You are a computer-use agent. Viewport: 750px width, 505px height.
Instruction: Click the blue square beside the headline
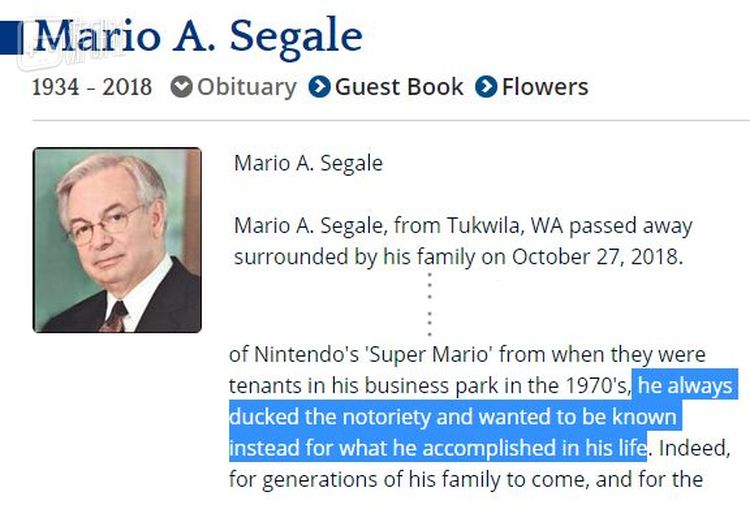click(x=10, y=37)
